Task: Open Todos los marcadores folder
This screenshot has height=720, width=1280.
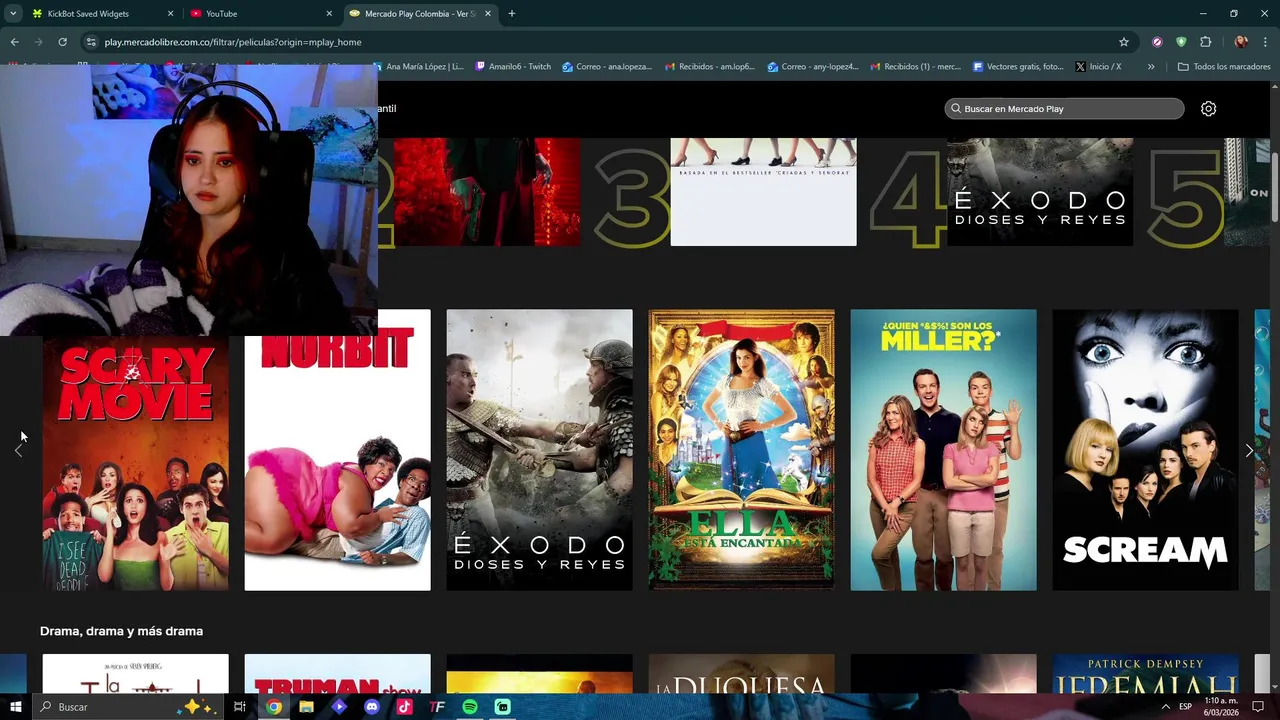Action: coord(1224,67)
